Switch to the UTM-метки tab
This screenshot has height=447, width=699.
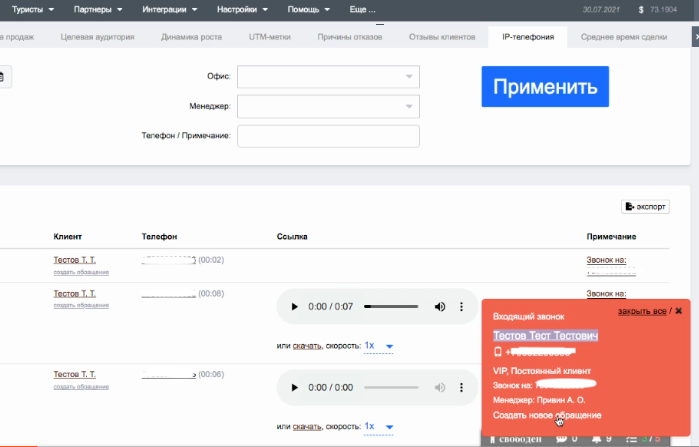pos(270,37)
